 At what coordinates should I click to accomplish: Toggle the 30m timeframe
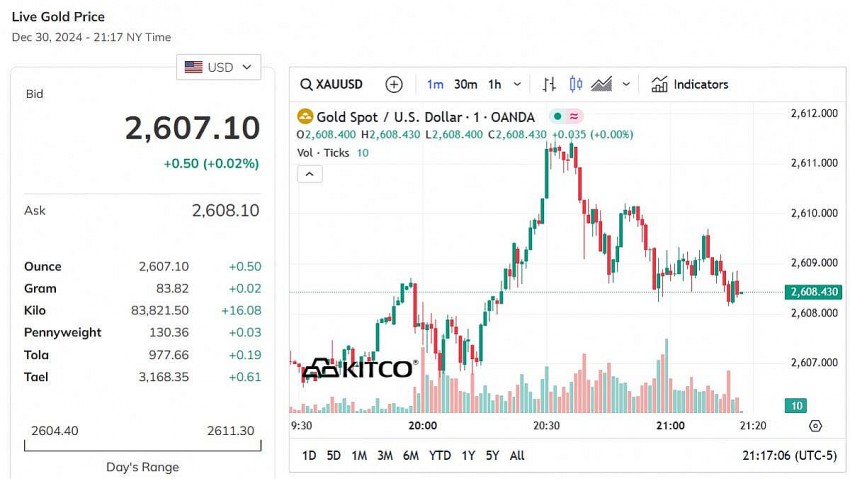(465, 85)
